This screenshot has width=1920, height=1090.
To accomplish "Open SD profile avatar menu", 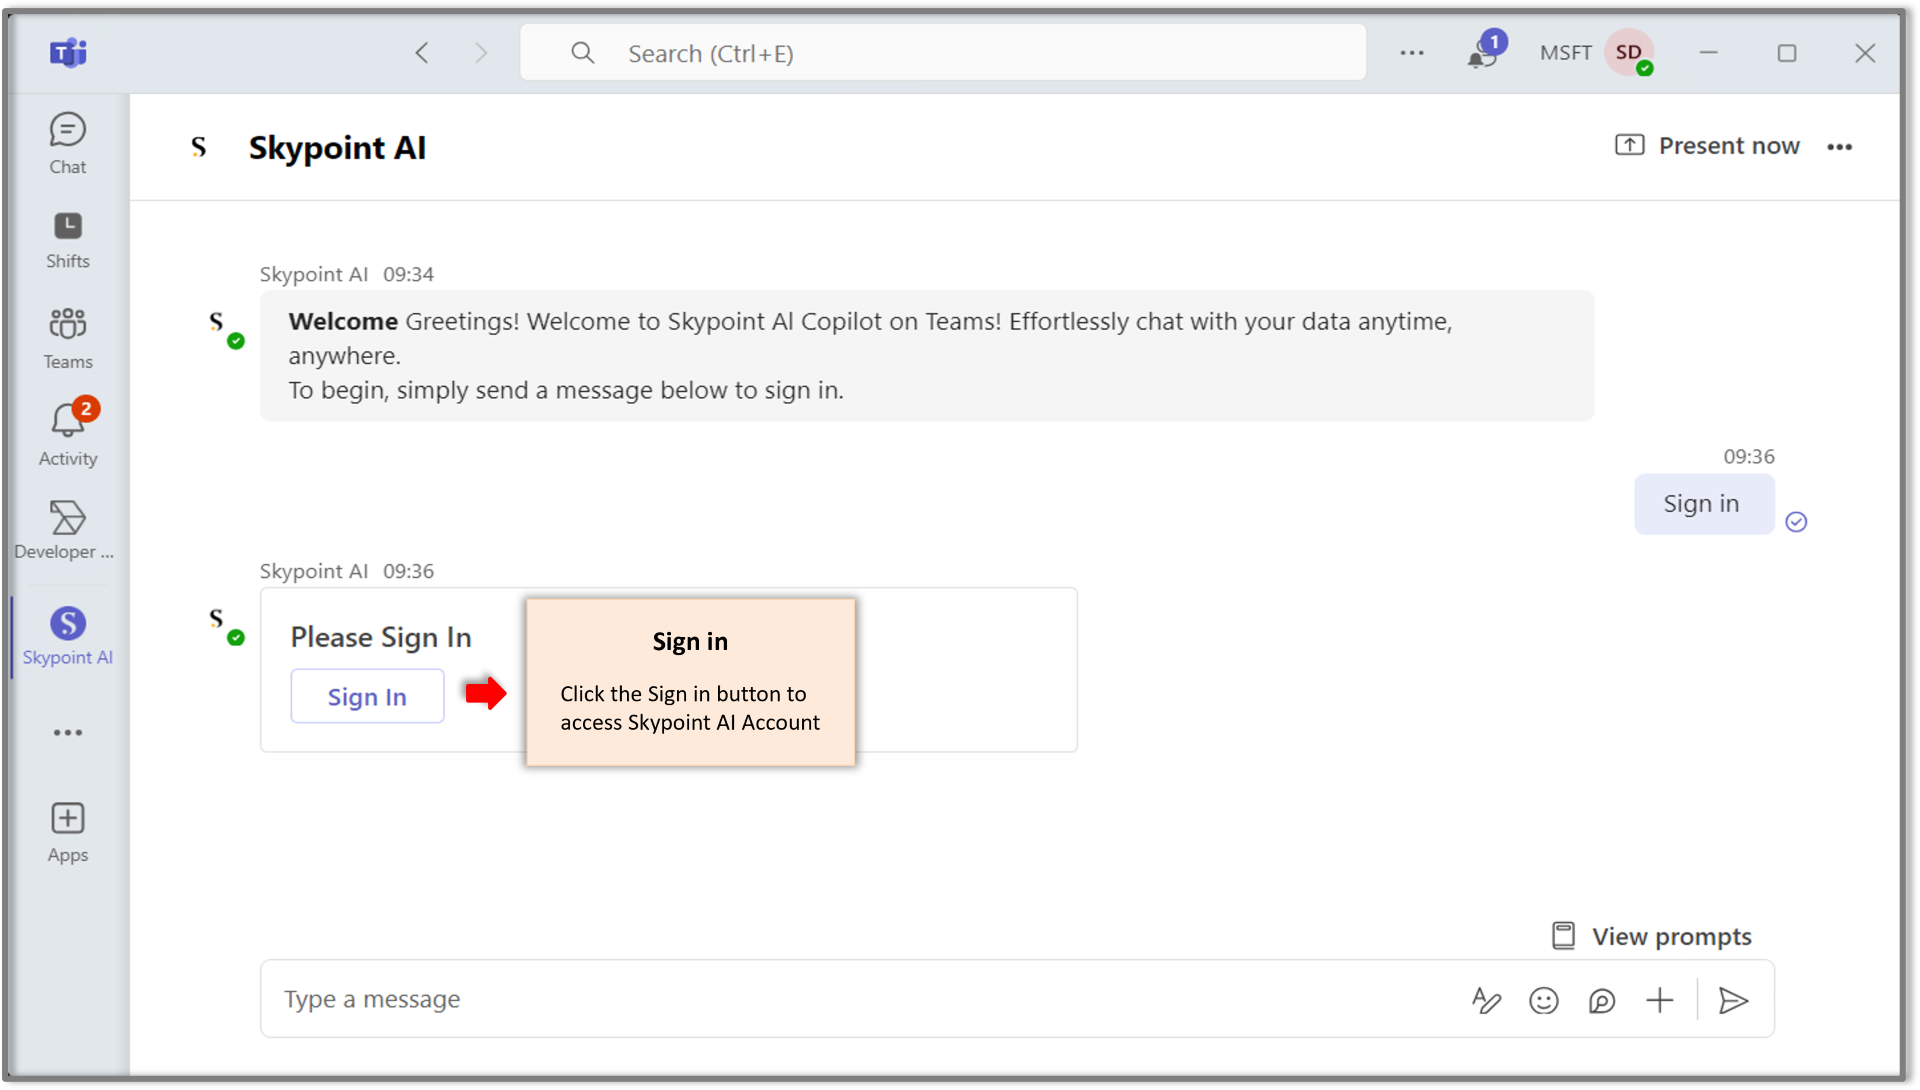I will point(1629,53).
